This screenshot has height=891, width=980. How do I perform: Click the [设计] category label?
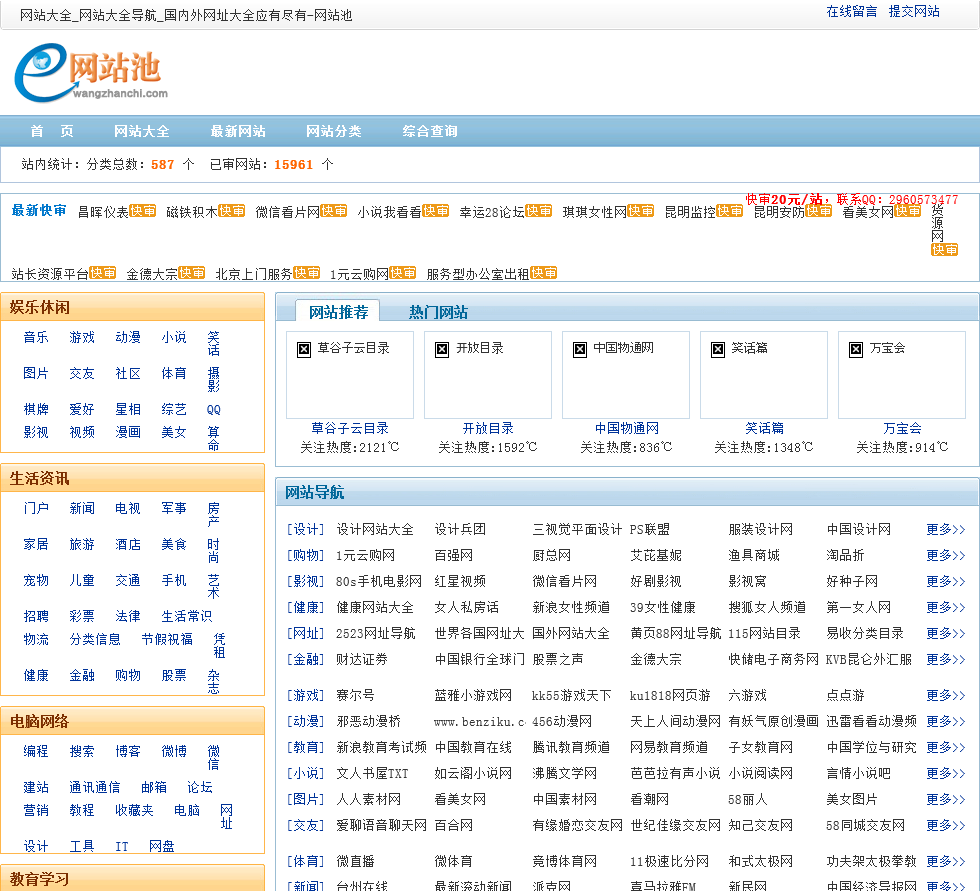(x=306, y=529)
